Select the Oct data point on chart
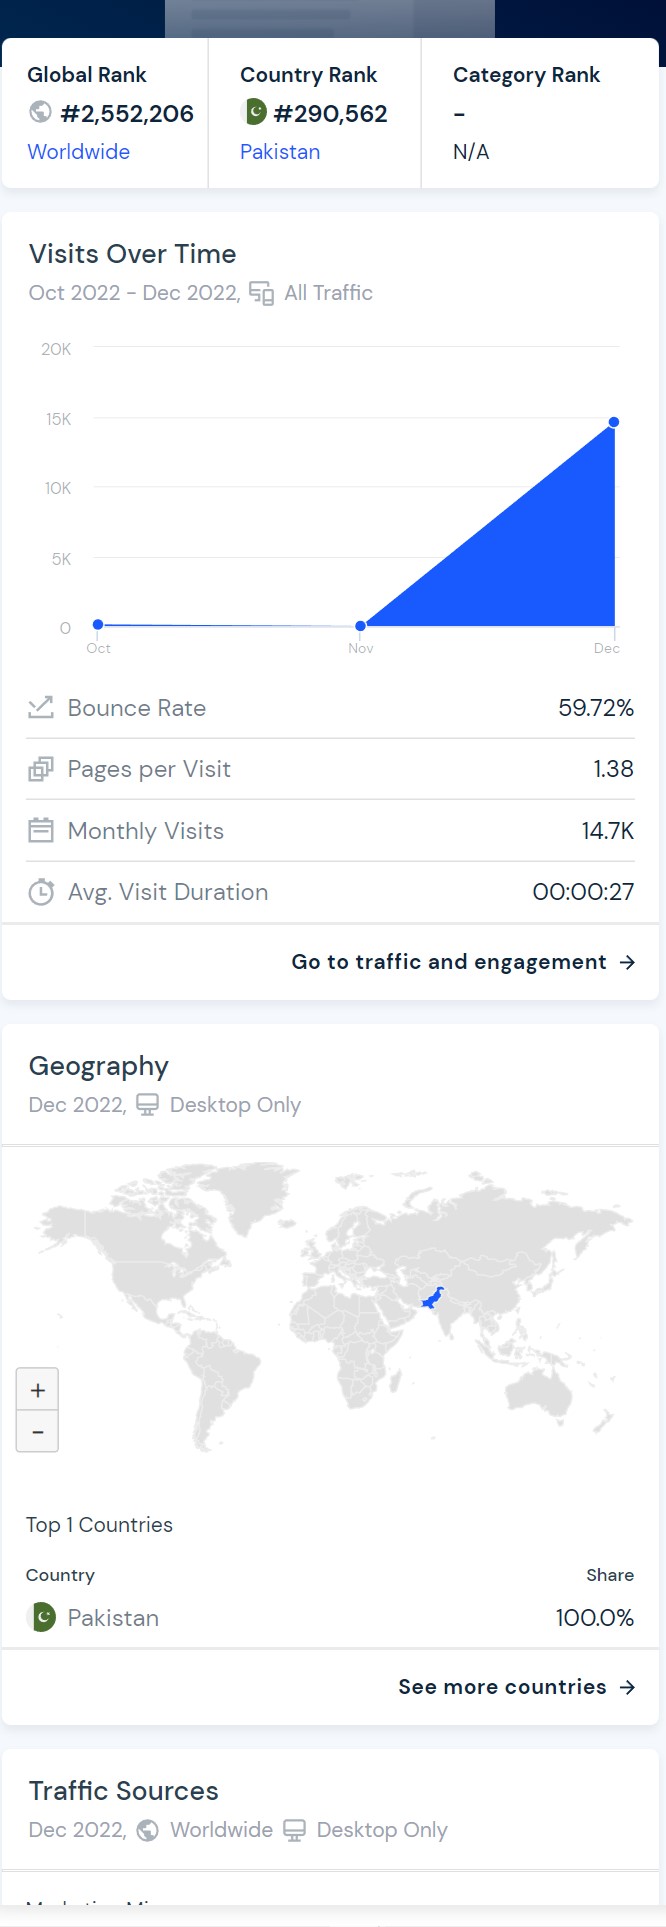The height and width of the screenshot is (1927, 666). tap(98, 624)
